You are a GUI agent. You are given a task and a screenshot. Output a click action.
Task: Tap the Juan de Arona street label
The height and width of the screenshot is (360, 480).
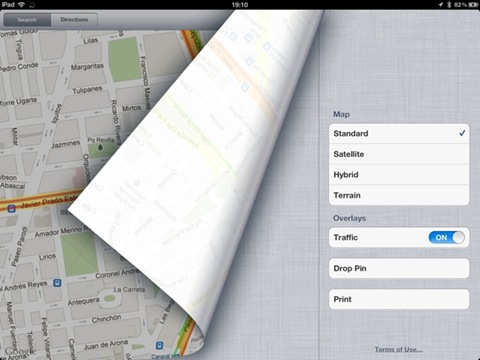click(x=106, y=345)
